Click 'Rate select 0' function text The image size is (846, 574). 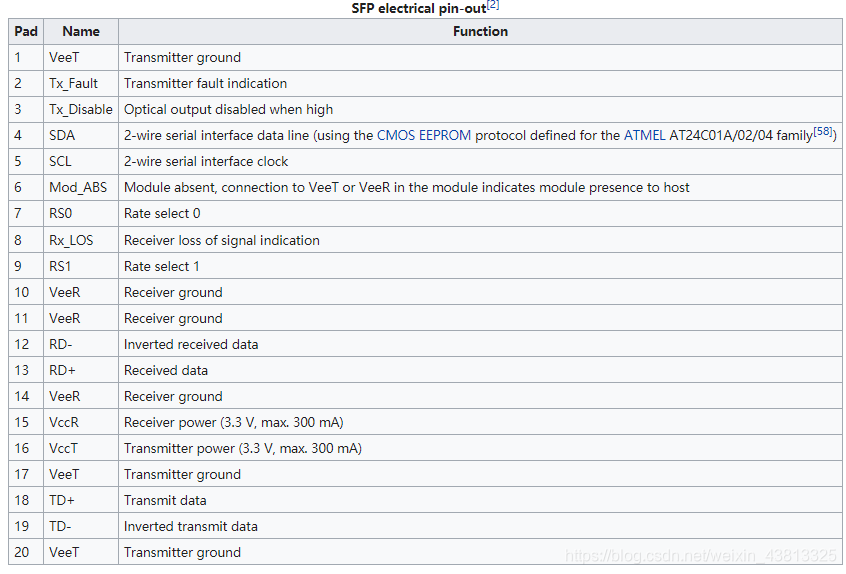click(x=162, y=214)
